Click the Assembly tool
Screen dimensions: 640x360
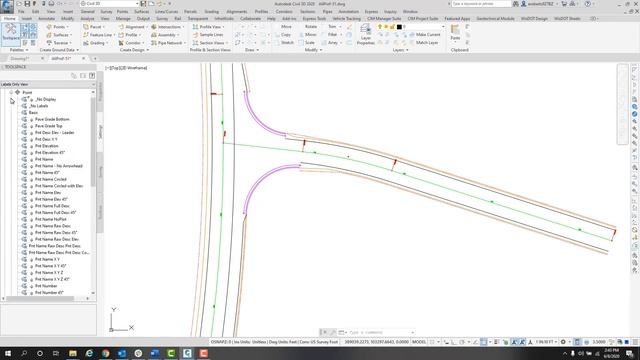164,35
